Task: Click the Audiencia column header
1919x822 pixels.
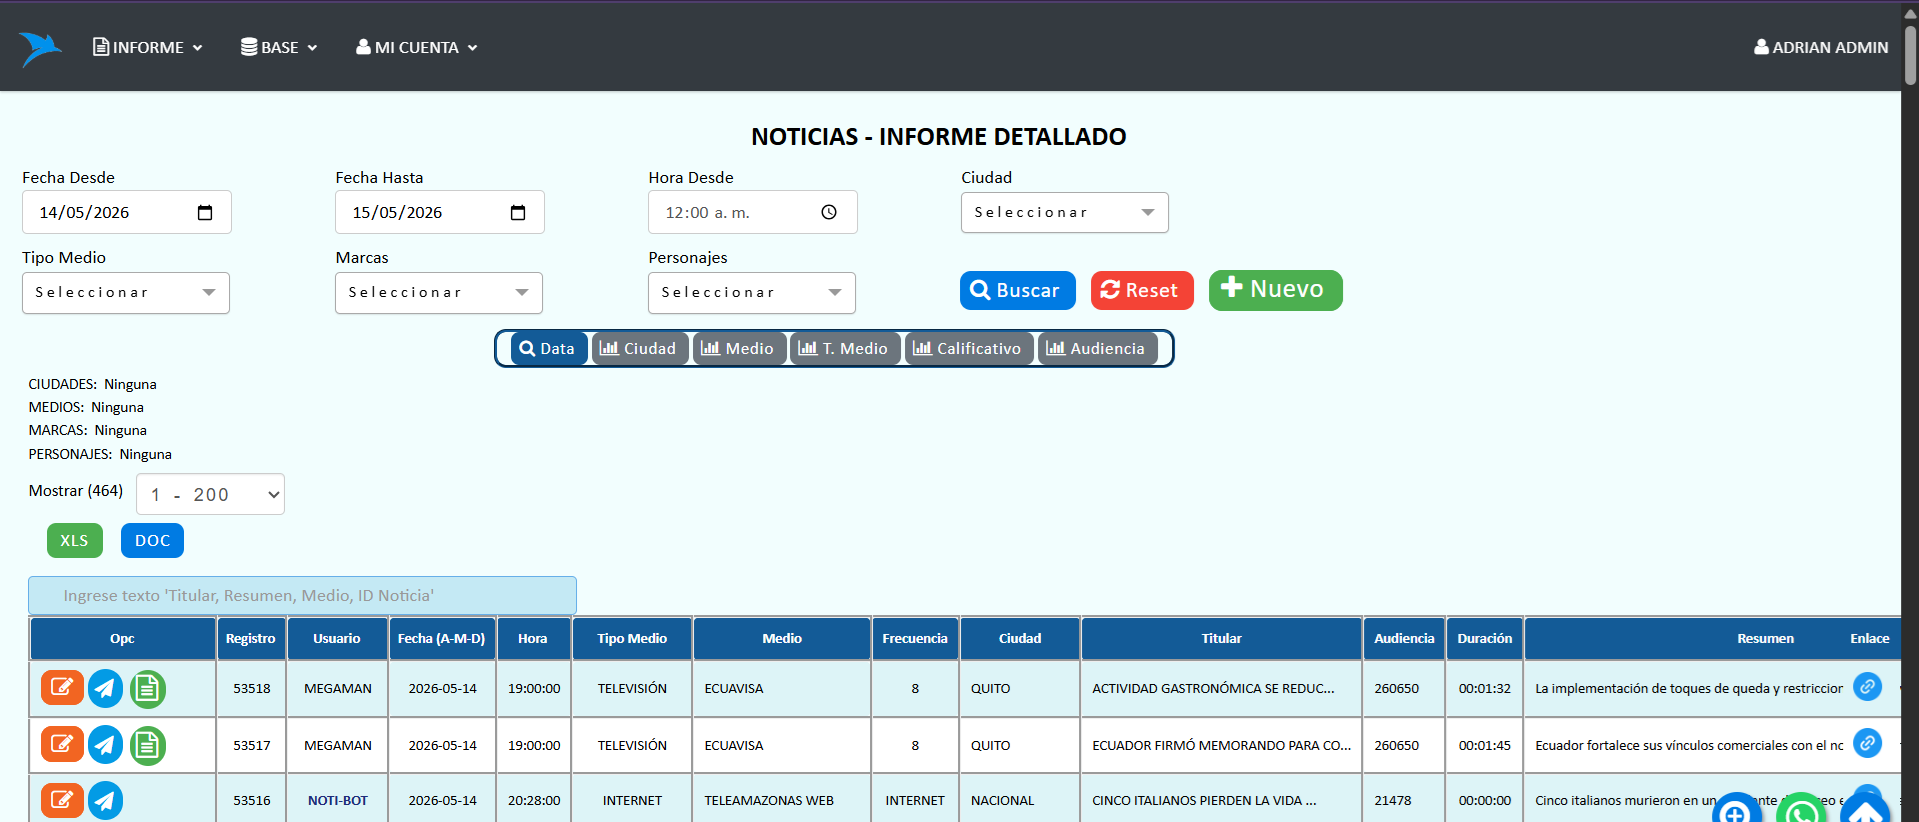Action: (x=1404, y=638)
